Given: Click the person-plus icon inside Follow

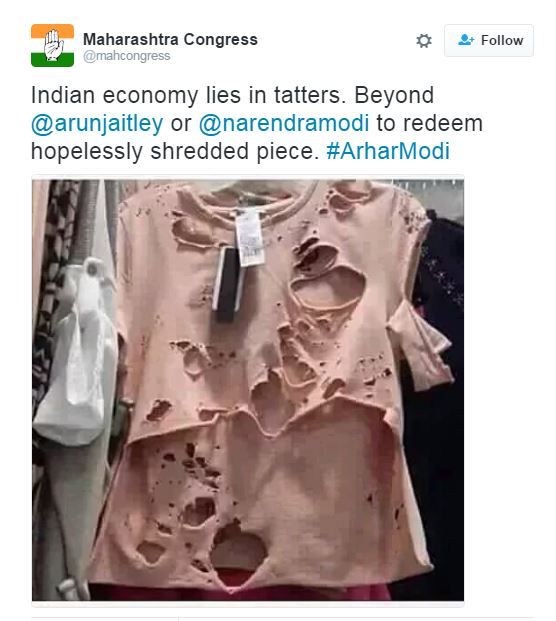Looking at the screenshot, I should pos(466,40).
